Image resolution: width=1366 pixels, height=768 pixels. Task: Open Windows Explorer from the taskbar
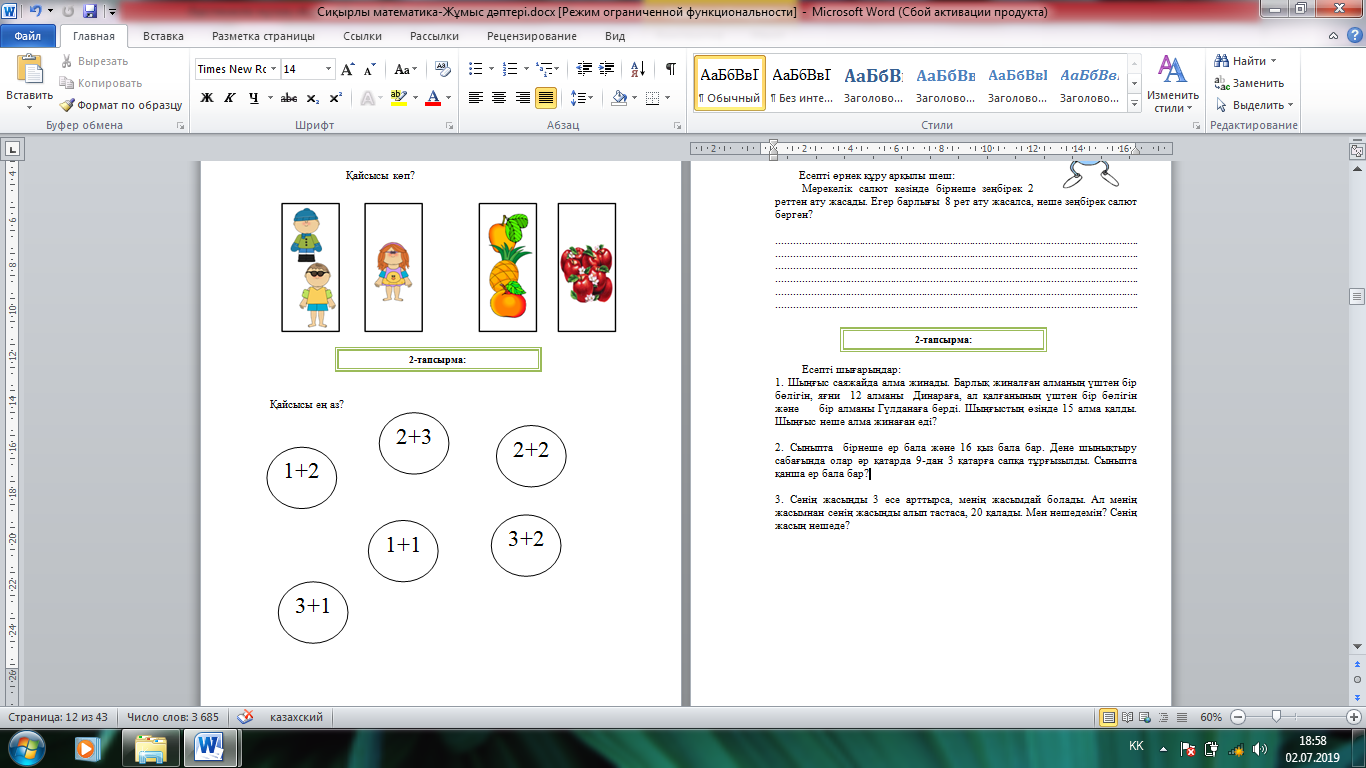pyautogui.click(x=151, y=747)
